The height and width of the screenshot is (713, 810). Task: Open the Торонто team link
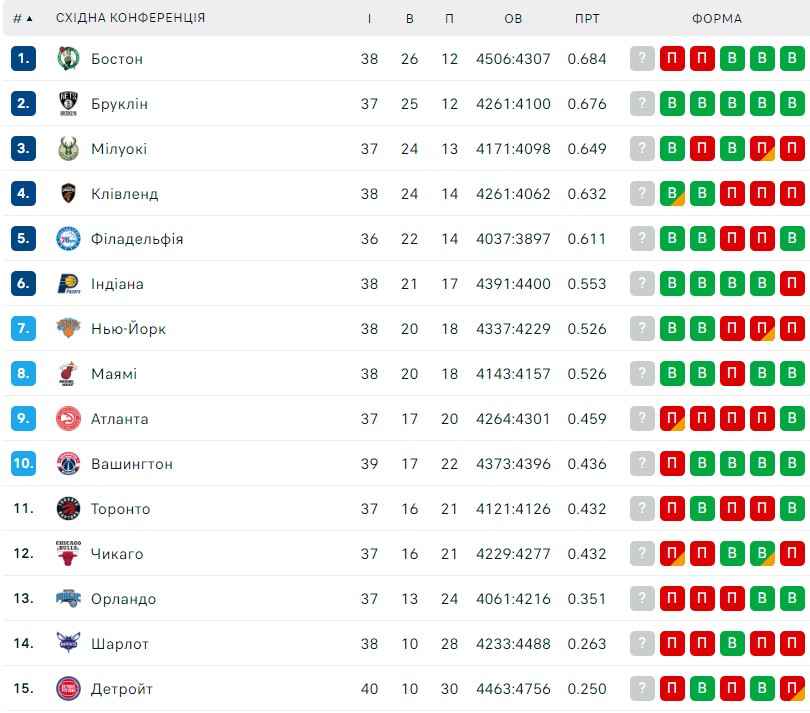pos(120,509)
